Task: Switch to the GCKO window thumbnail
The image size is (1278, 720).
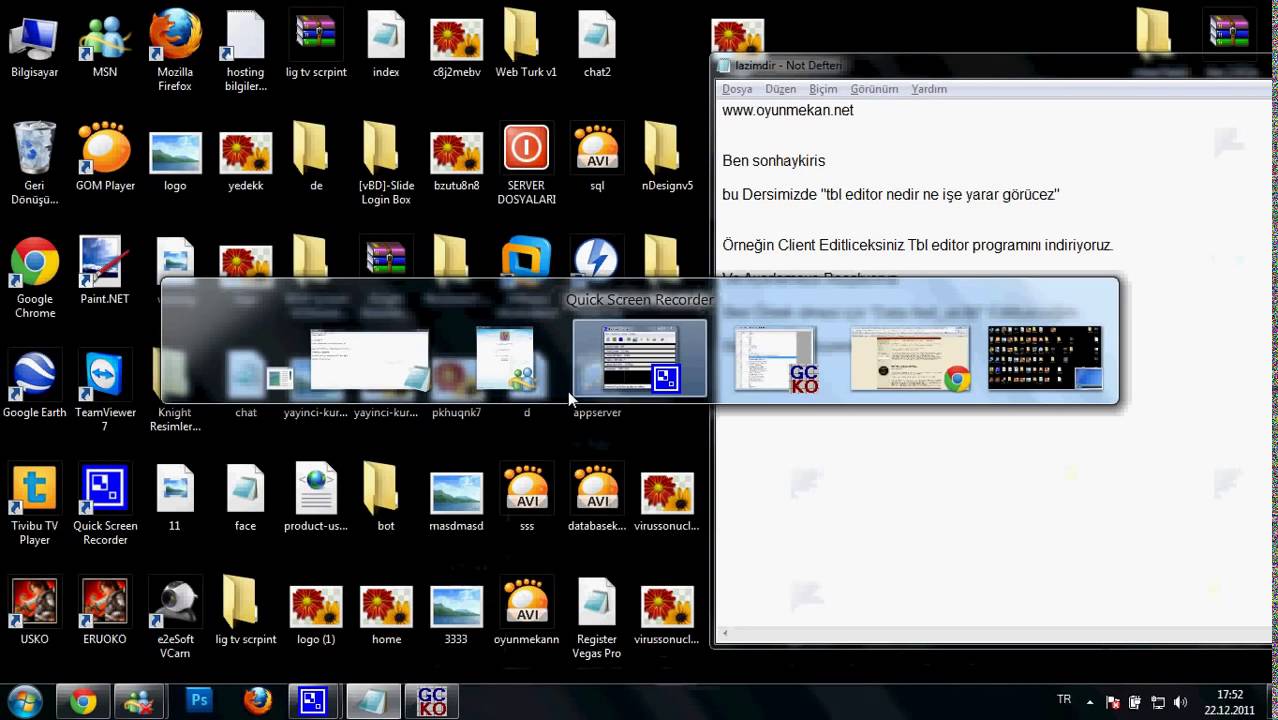Action: click(x=776, y=358)
